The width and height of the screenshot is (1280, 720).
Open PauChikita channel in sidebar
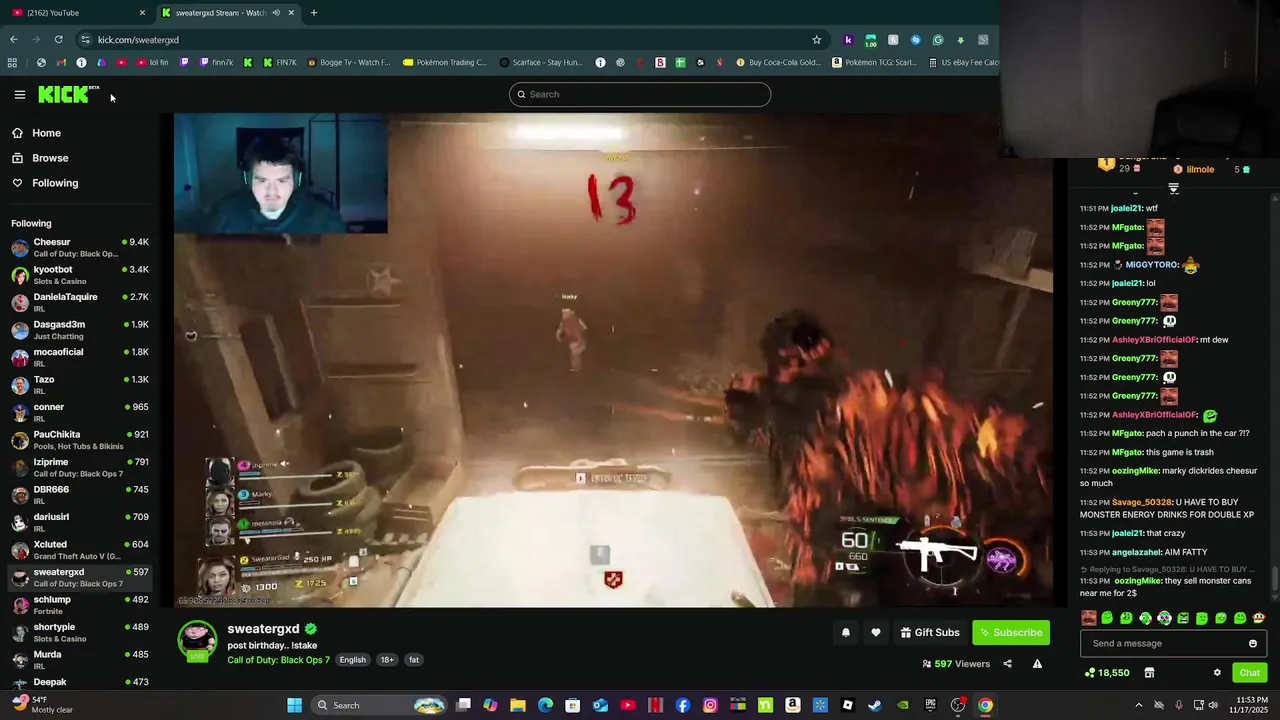pyautogui.click(x=80, y=440)
